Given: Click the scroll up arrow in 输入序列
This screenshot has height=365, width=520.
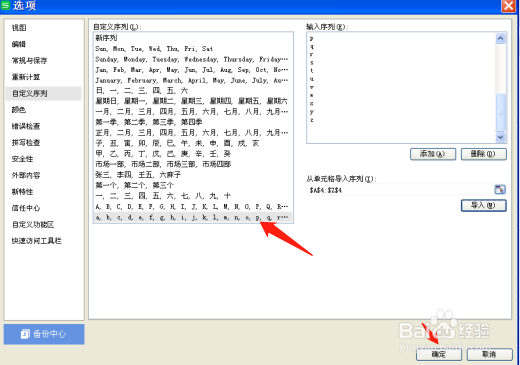Looking at the screenshot, I should (x=501, y=38).
